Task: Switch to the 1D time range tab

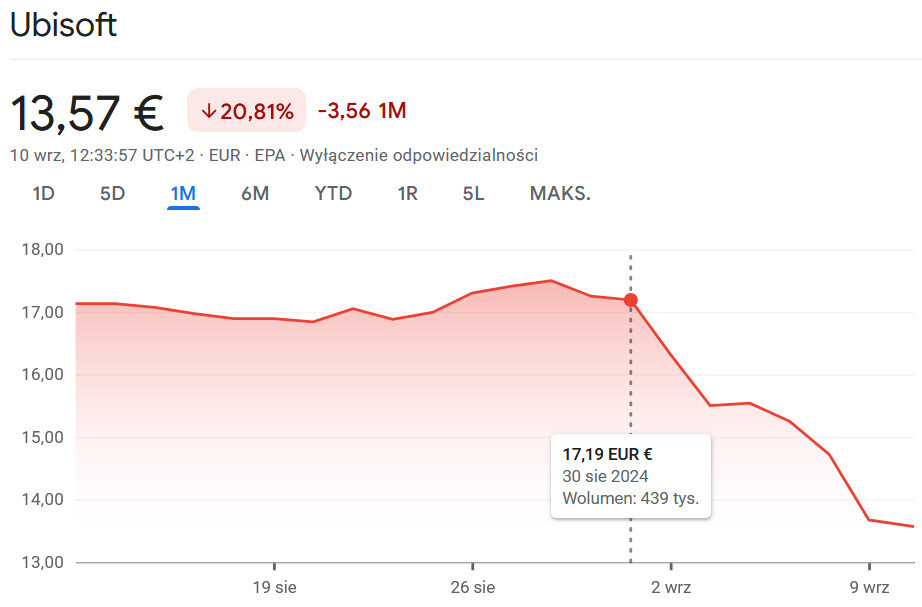Action: [43, 193]
